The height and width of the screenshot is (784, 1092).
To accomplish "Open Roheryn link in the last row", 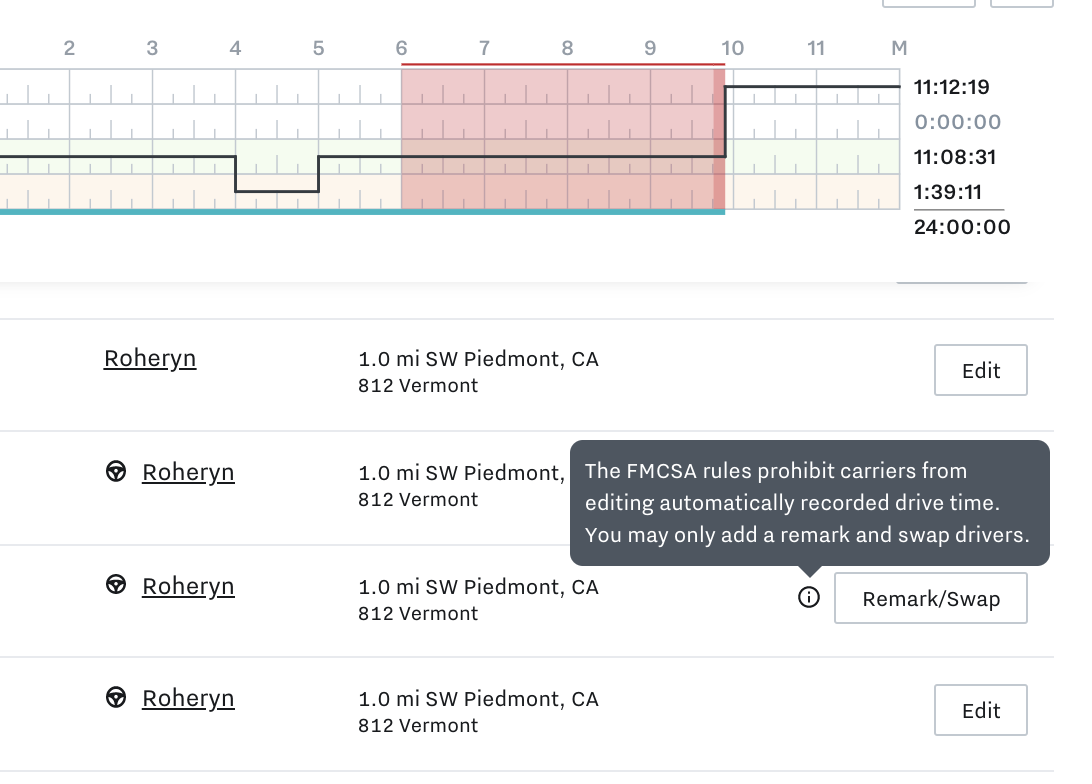I will (188, 698).
